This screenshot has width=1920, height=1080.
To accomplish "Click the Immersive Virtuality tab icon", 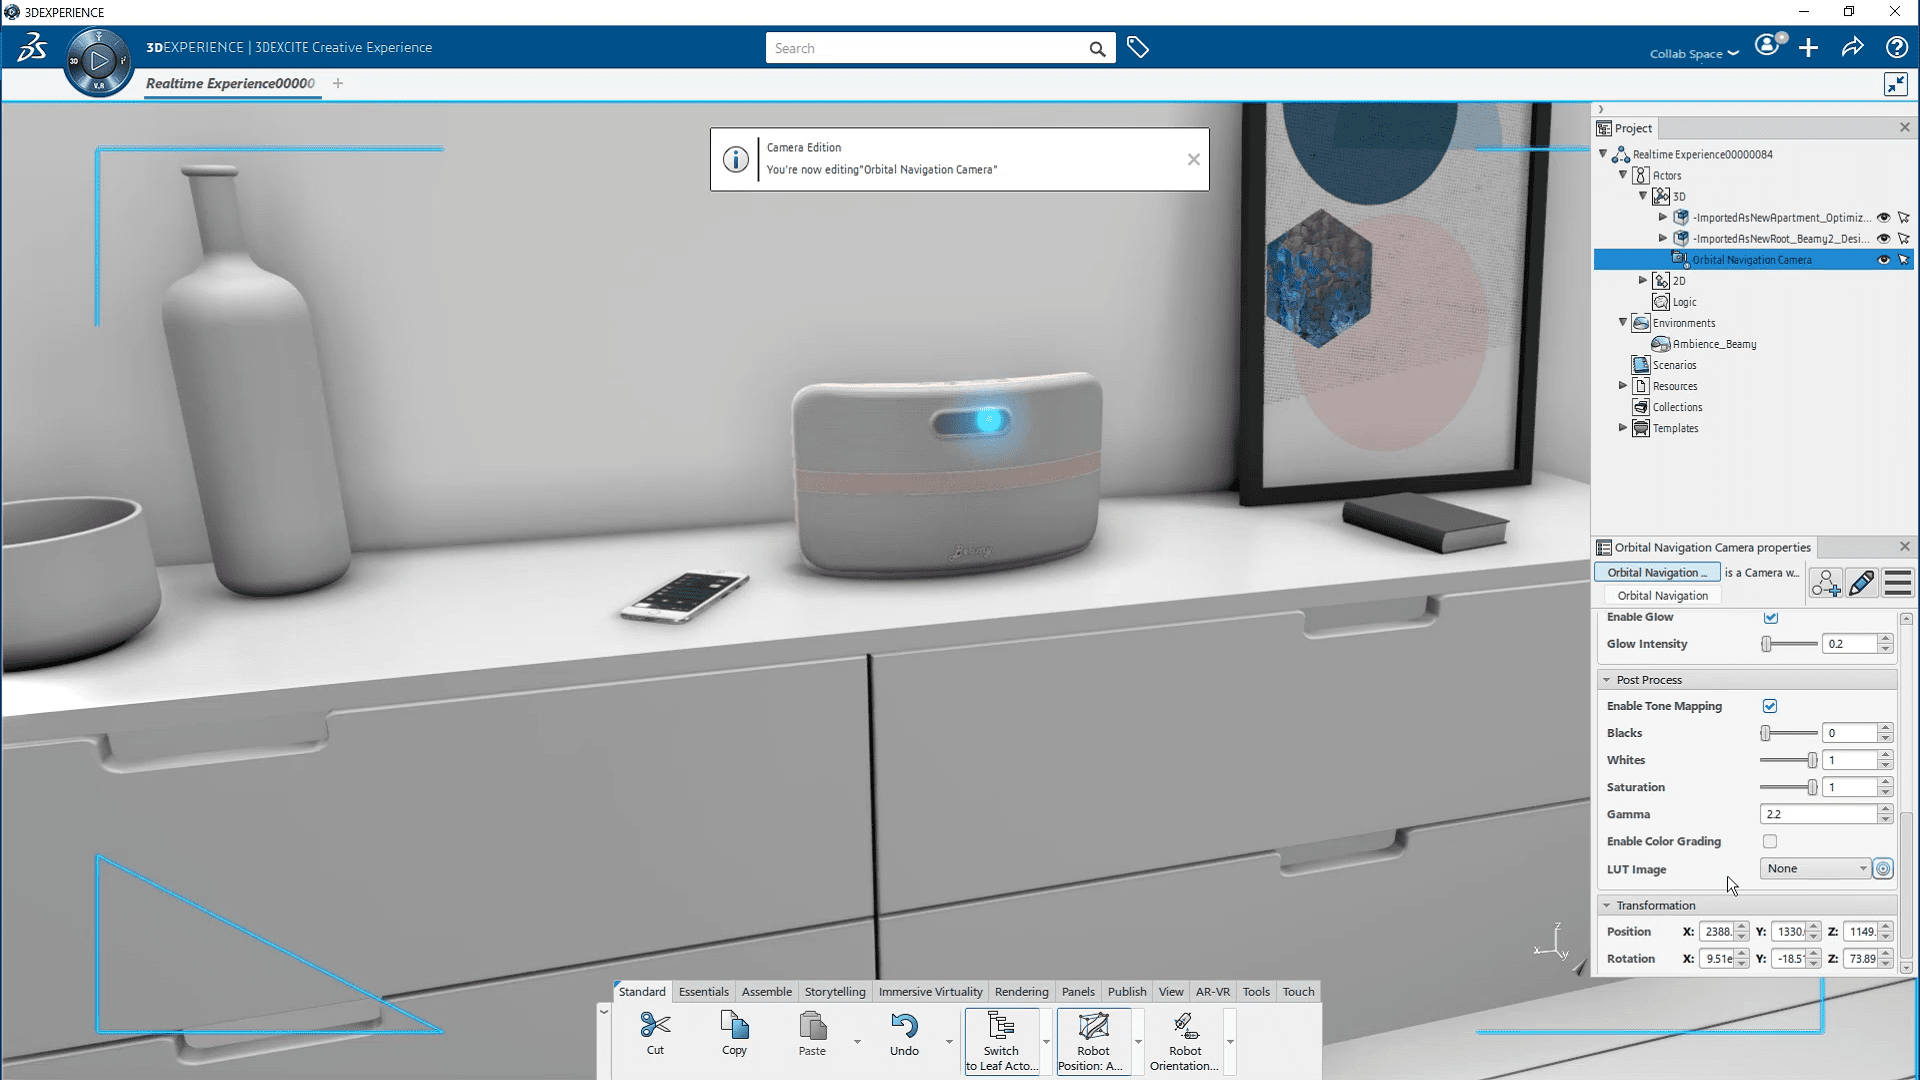I will 930,992.
